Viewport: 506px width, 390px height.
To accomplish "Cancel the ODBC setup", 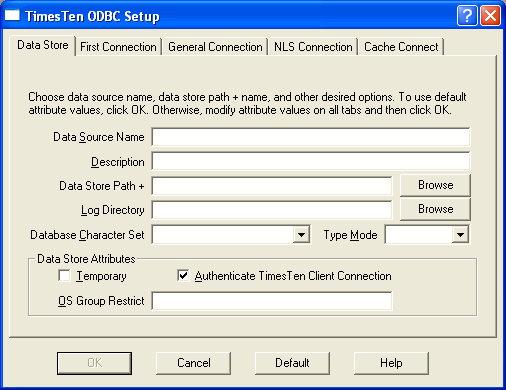I will point(193,363).
